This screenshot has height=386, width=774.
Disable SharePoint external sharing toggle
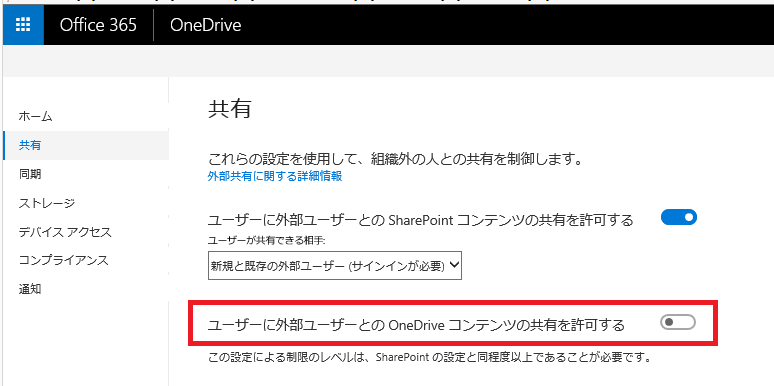[679, 217]
